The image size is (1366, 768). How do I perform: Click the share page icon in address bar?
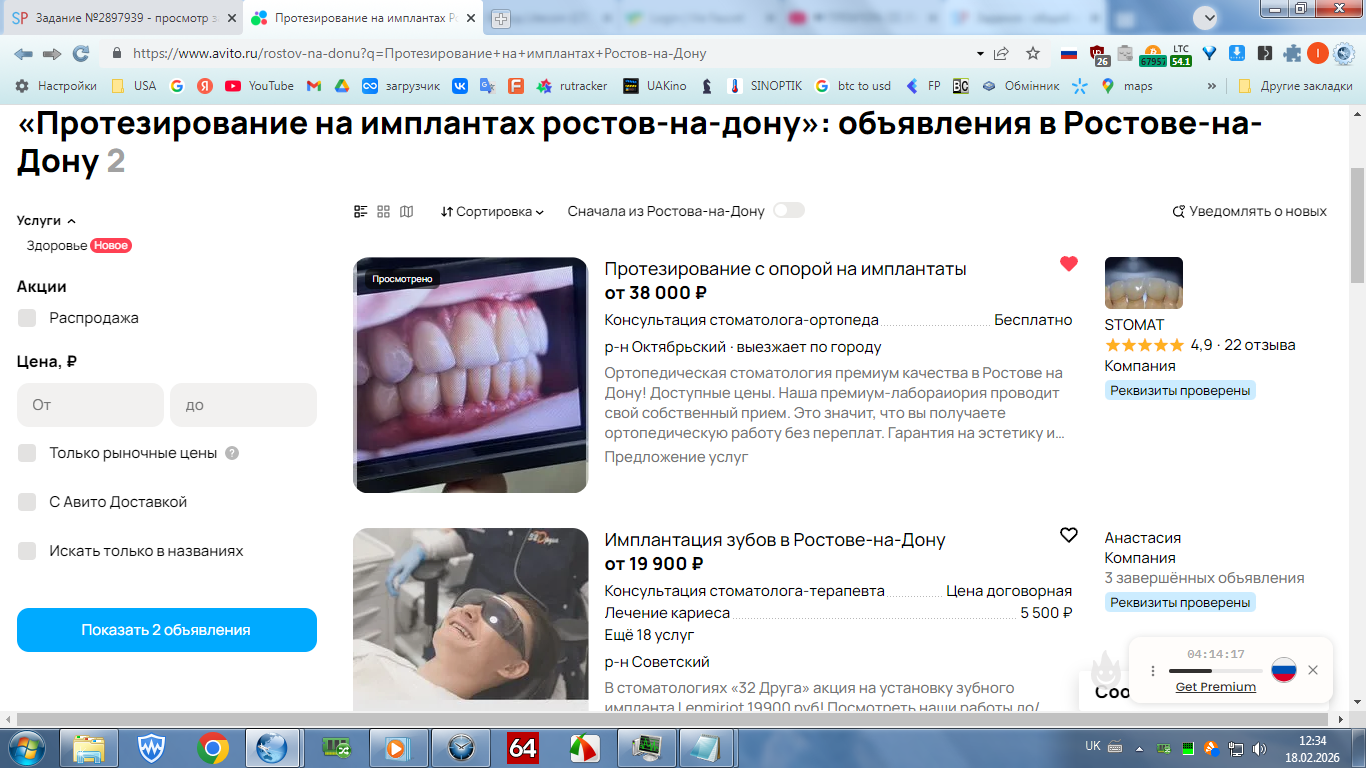(x=1002, y=53)
